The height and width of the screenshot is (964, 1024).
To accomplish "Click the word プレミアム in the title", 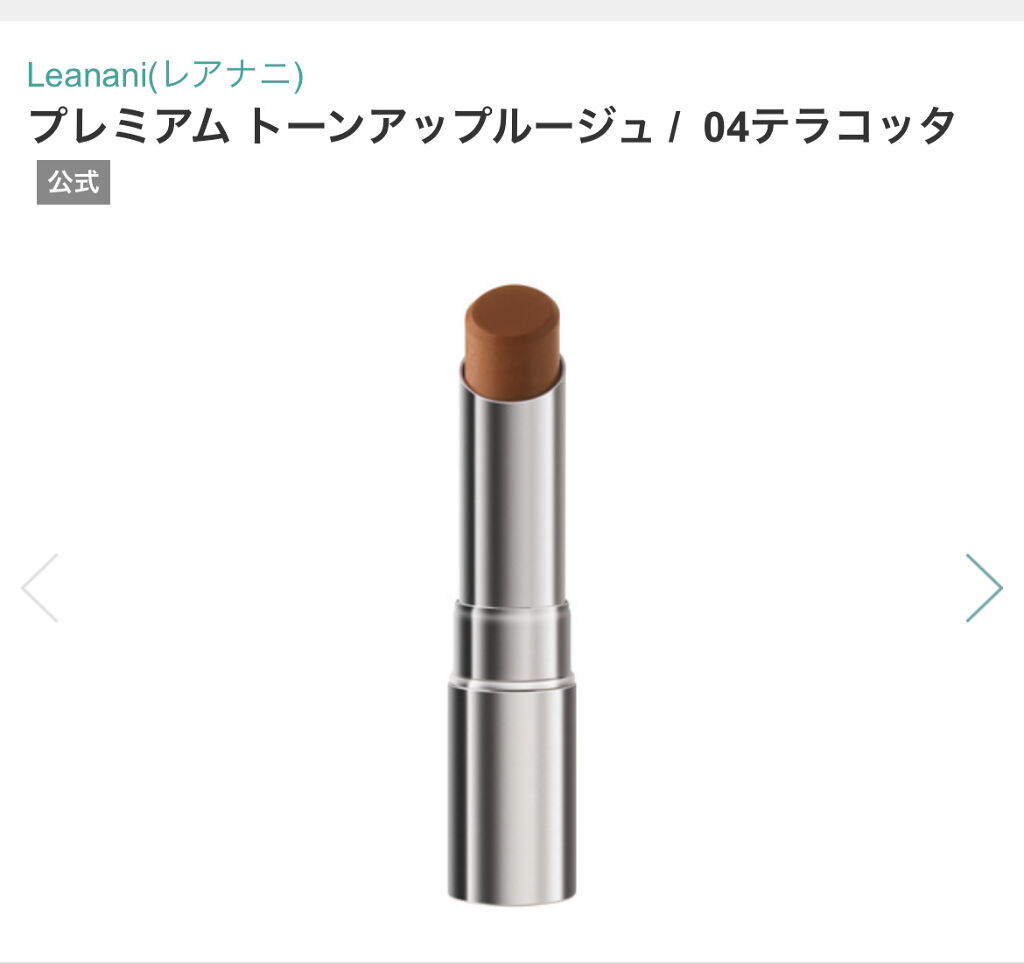I will [130, 127].
